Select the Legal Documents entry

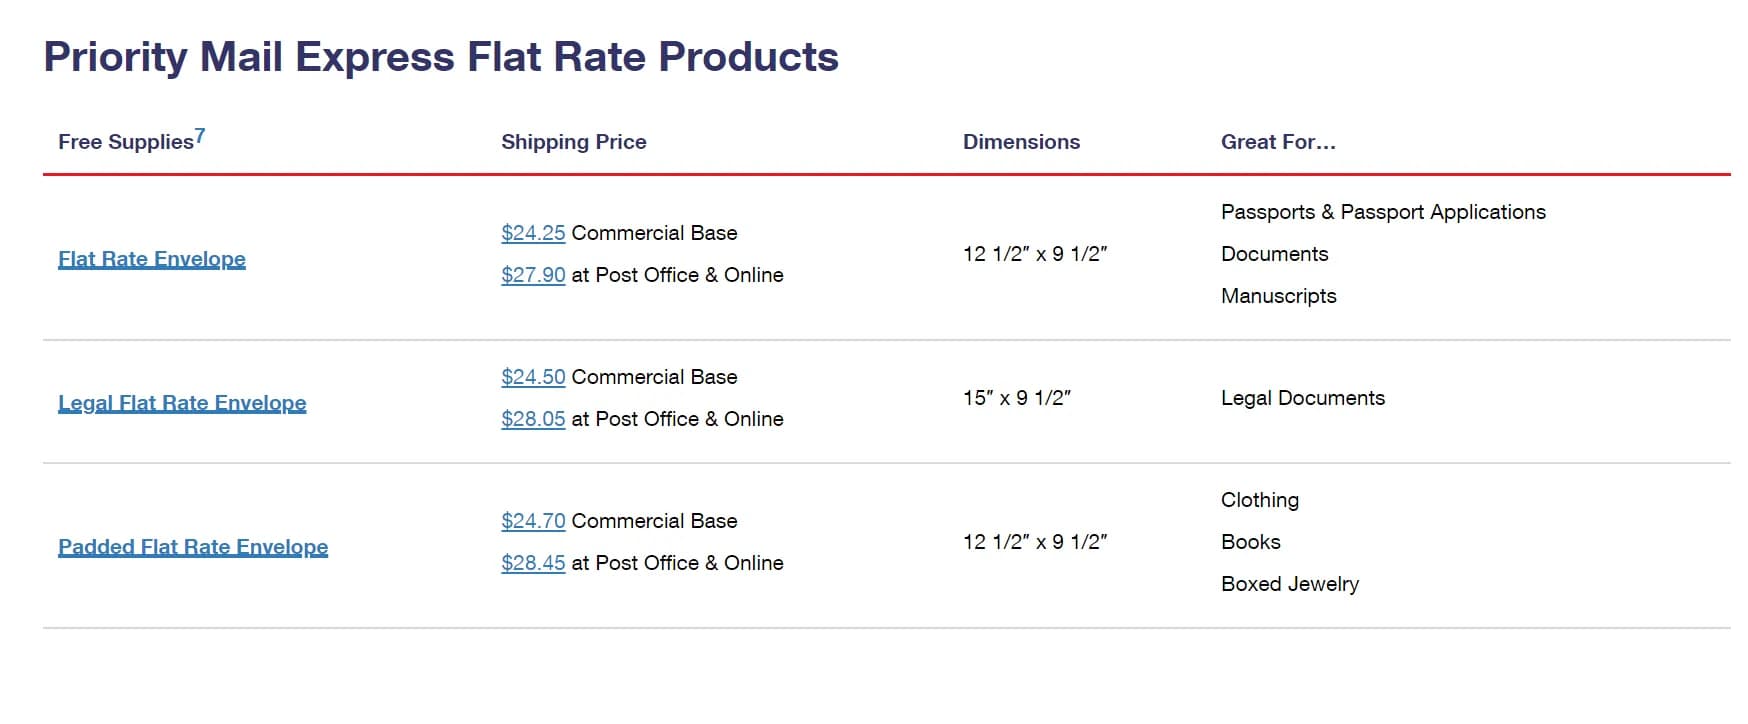(x=1302, y=397)
